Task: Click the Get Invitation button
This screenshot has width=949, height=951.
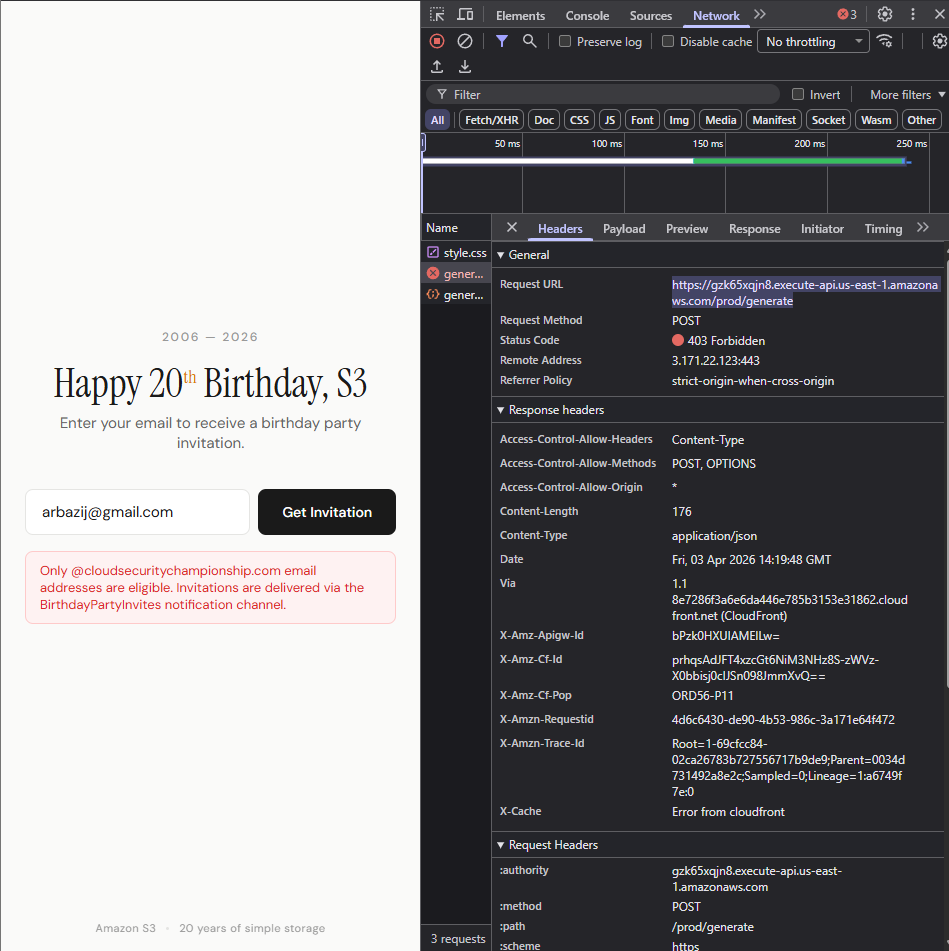Action: pos(327,512)
